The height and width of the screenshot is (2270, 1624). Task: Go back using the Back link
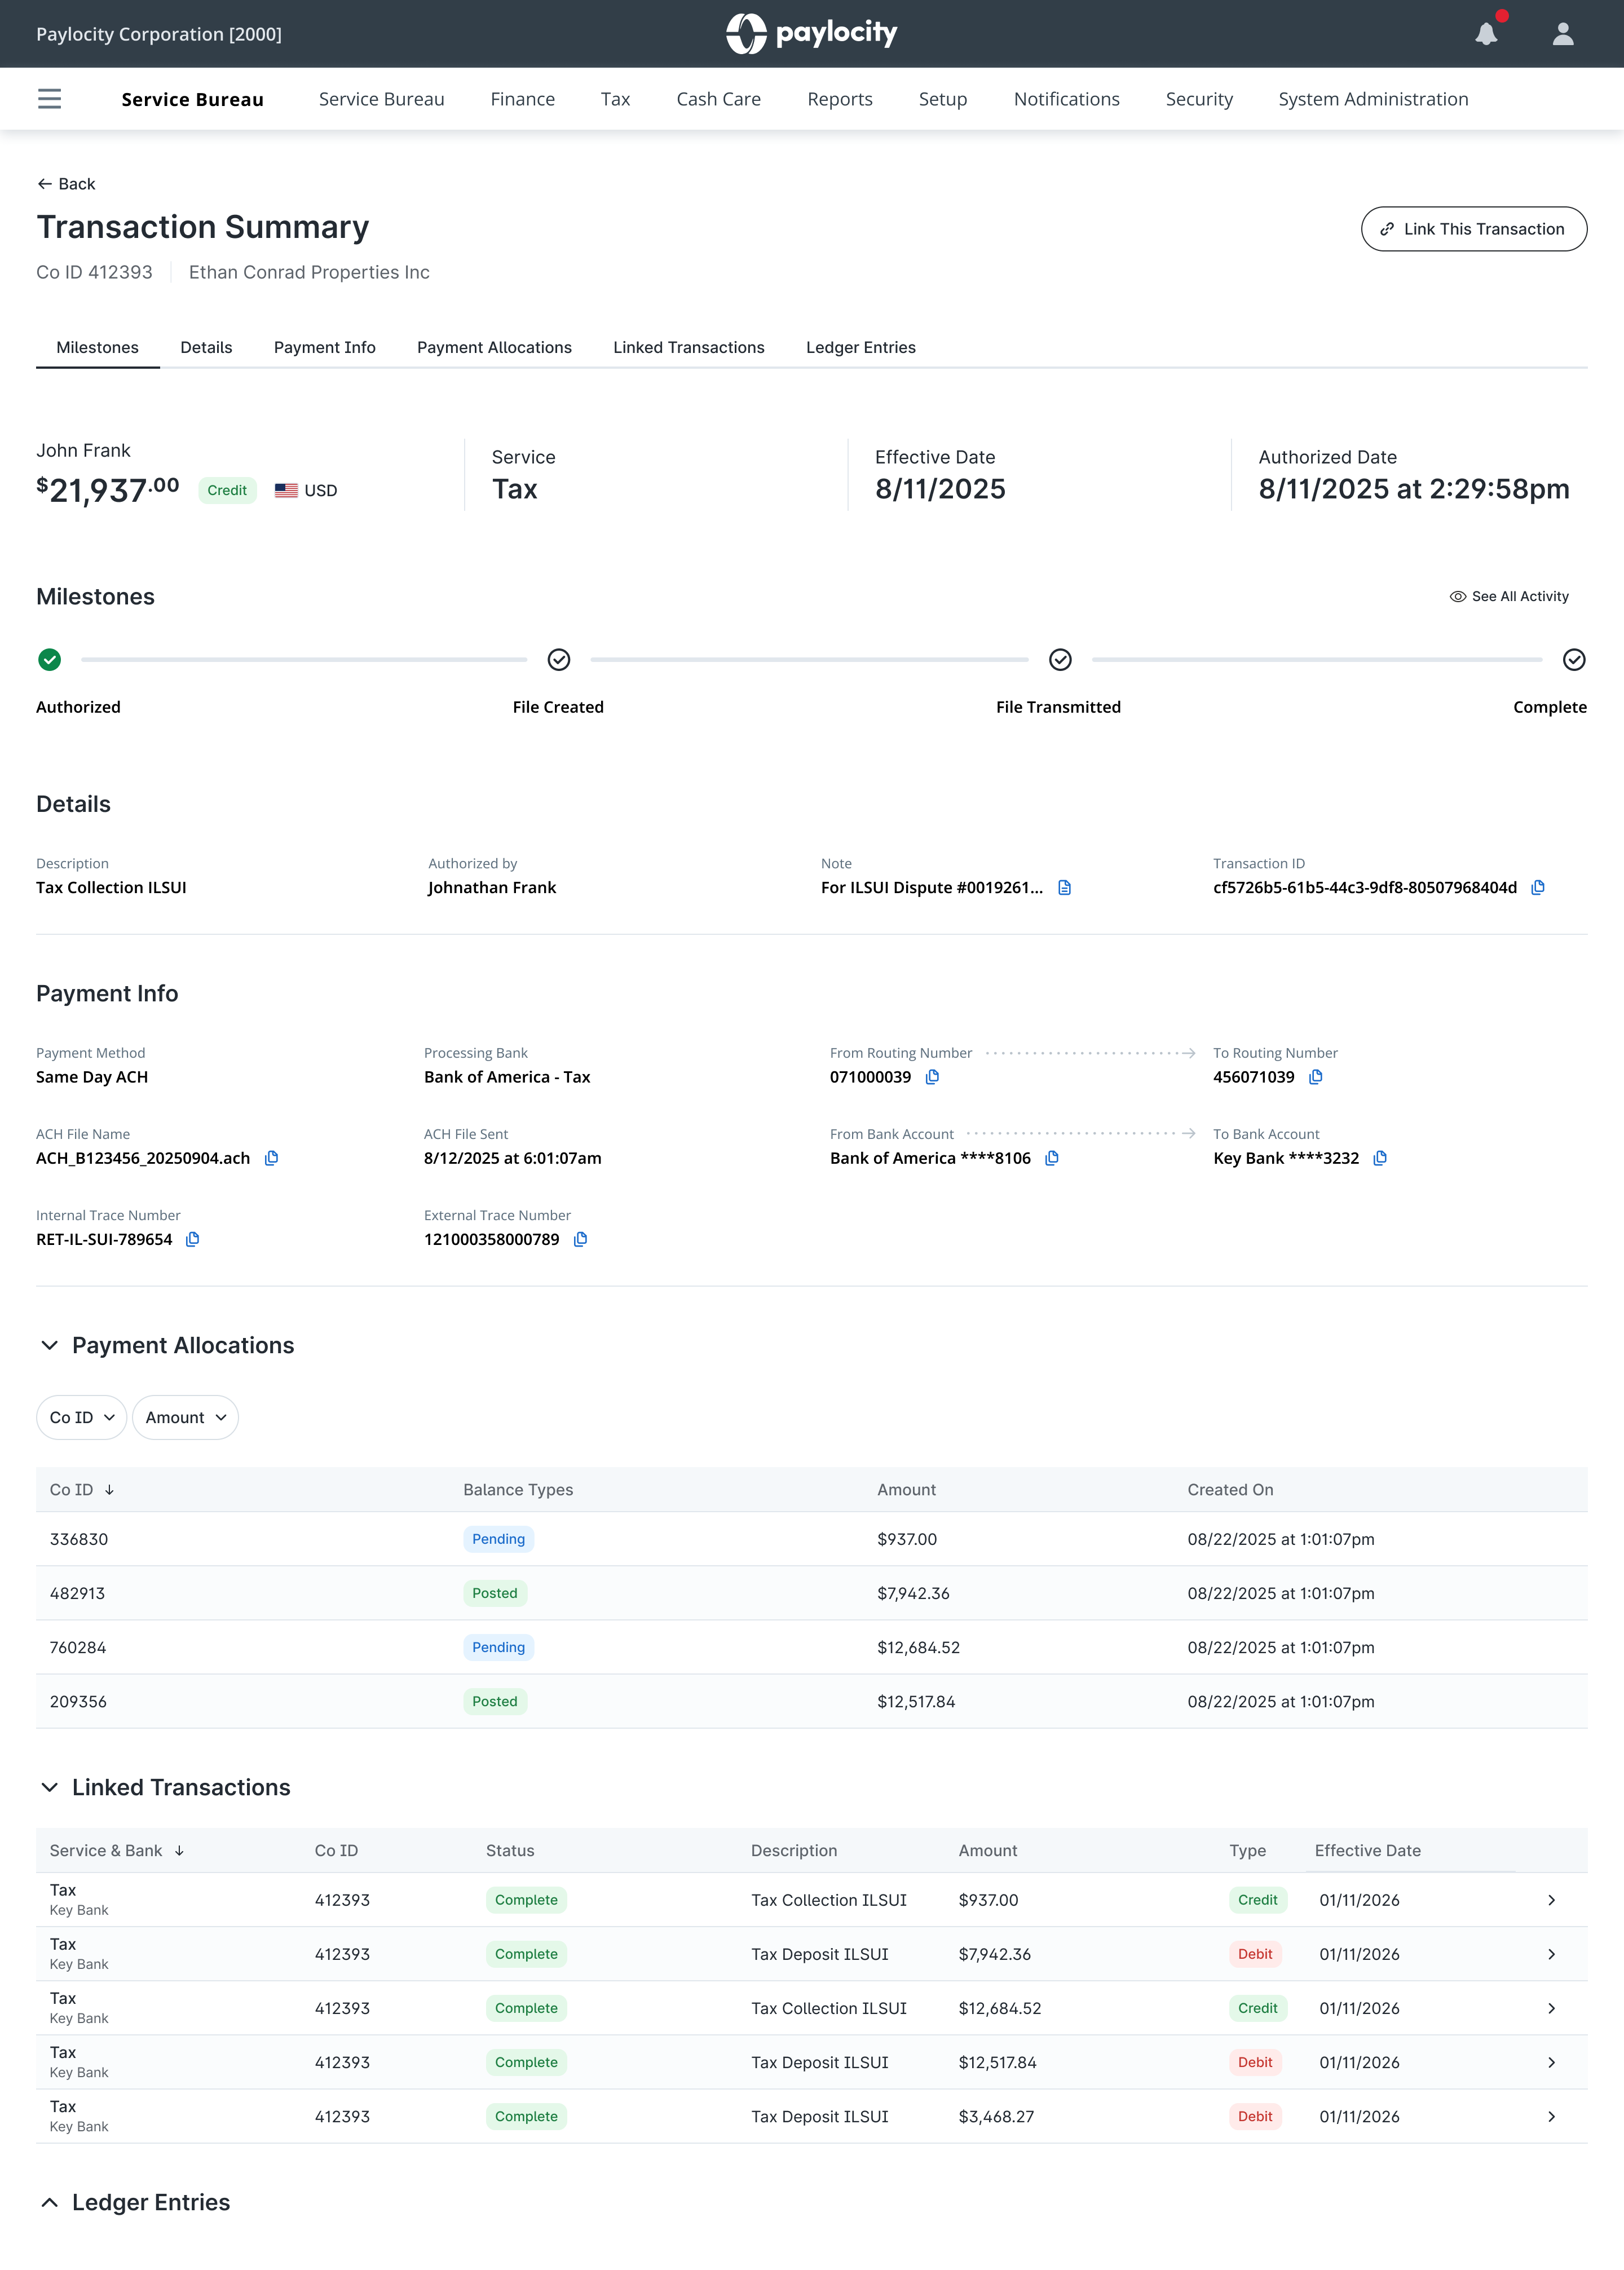click(x=66, y=184)
